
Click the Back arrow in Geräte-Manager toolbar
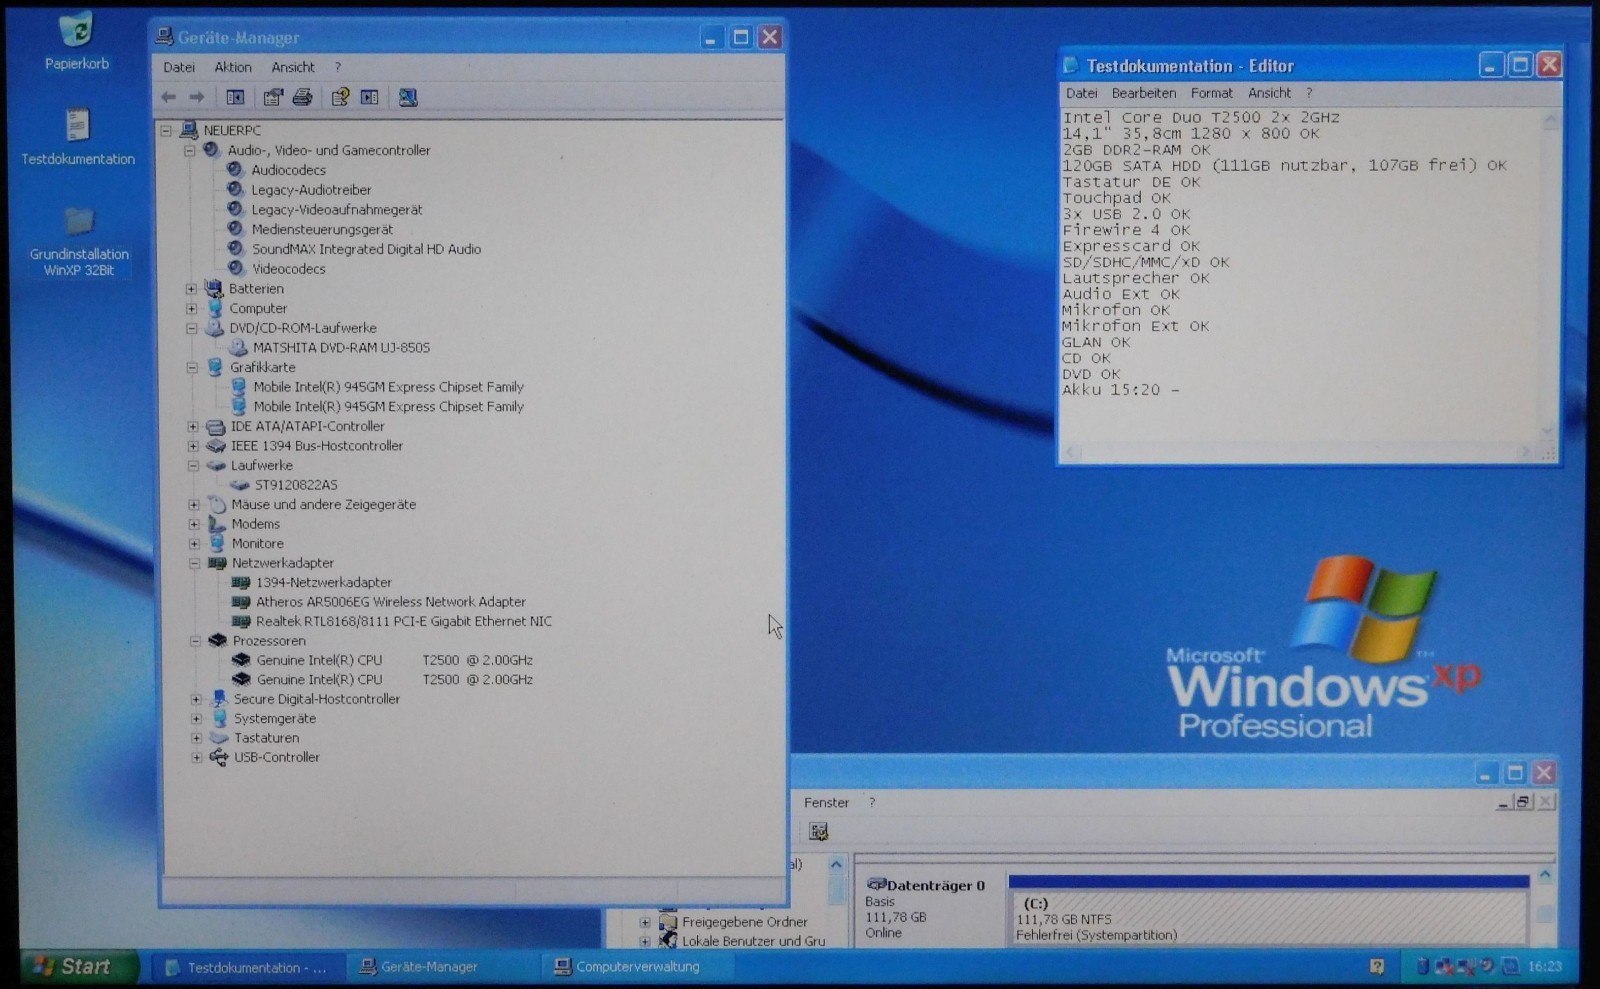point(168,97)
